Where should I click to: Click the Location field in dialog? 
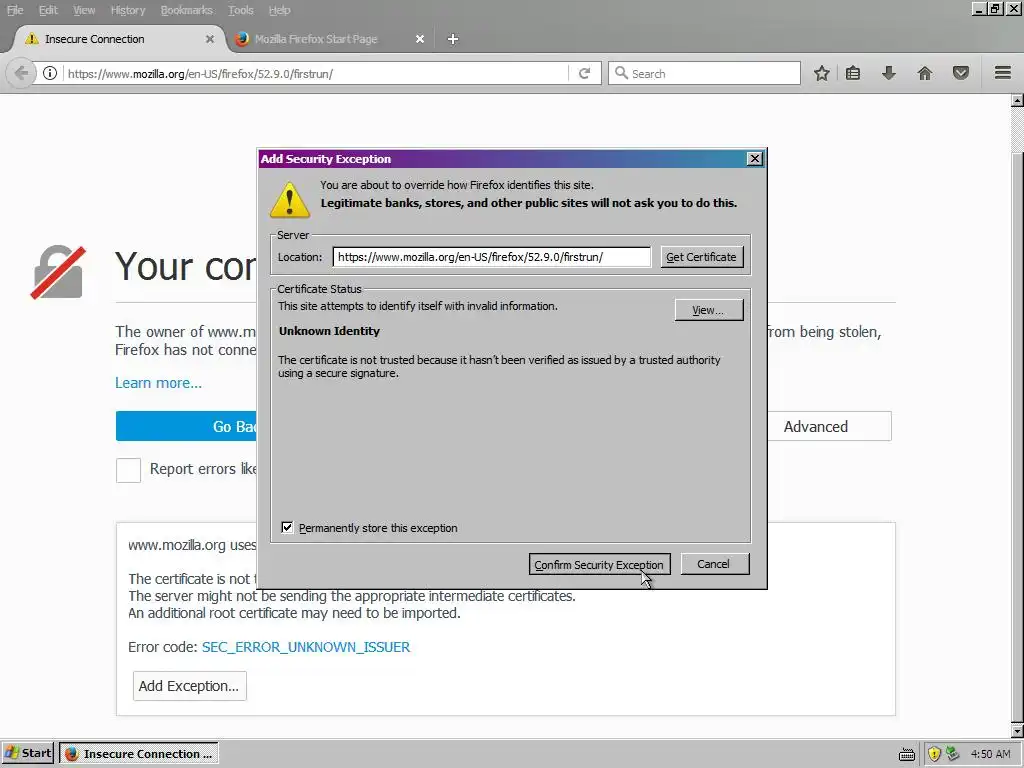[492, 257]
